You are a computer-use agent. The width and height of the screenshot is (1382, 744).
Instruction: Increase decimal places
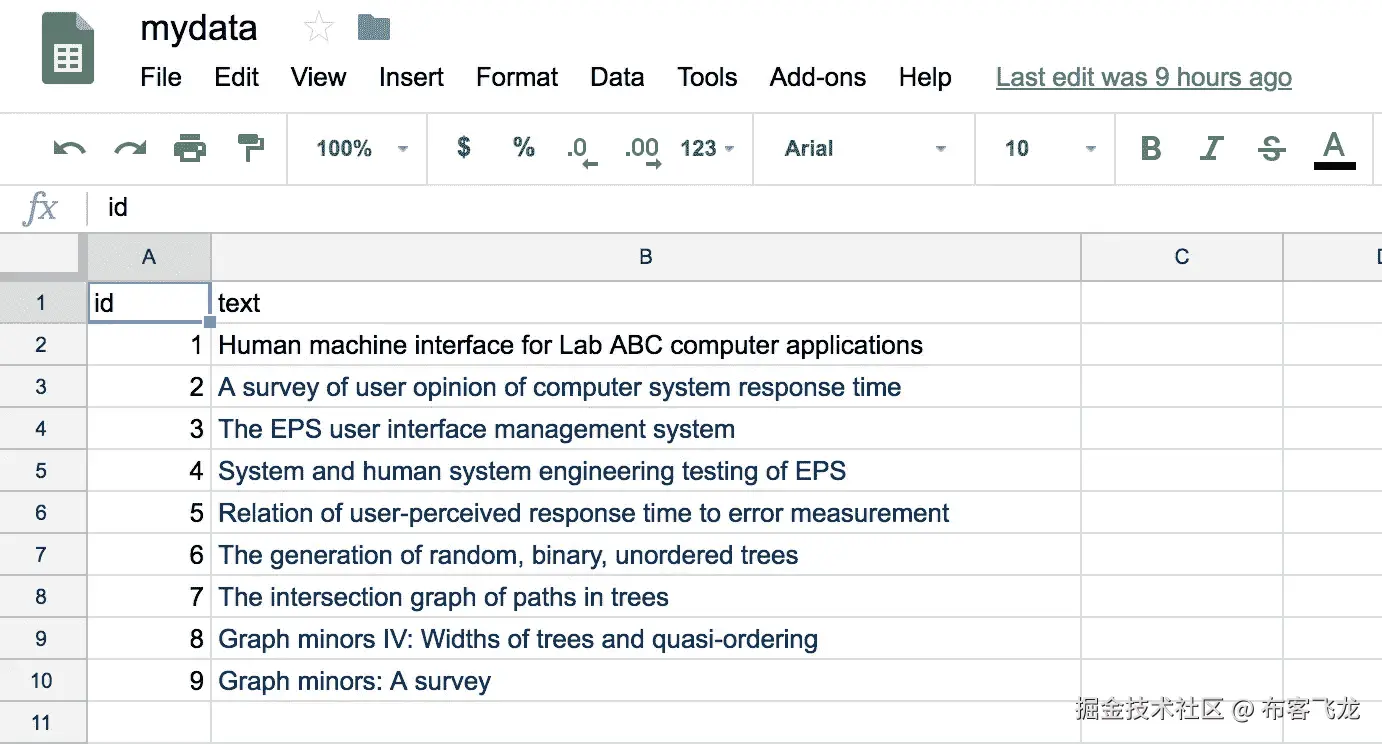(x=642, y=150)
